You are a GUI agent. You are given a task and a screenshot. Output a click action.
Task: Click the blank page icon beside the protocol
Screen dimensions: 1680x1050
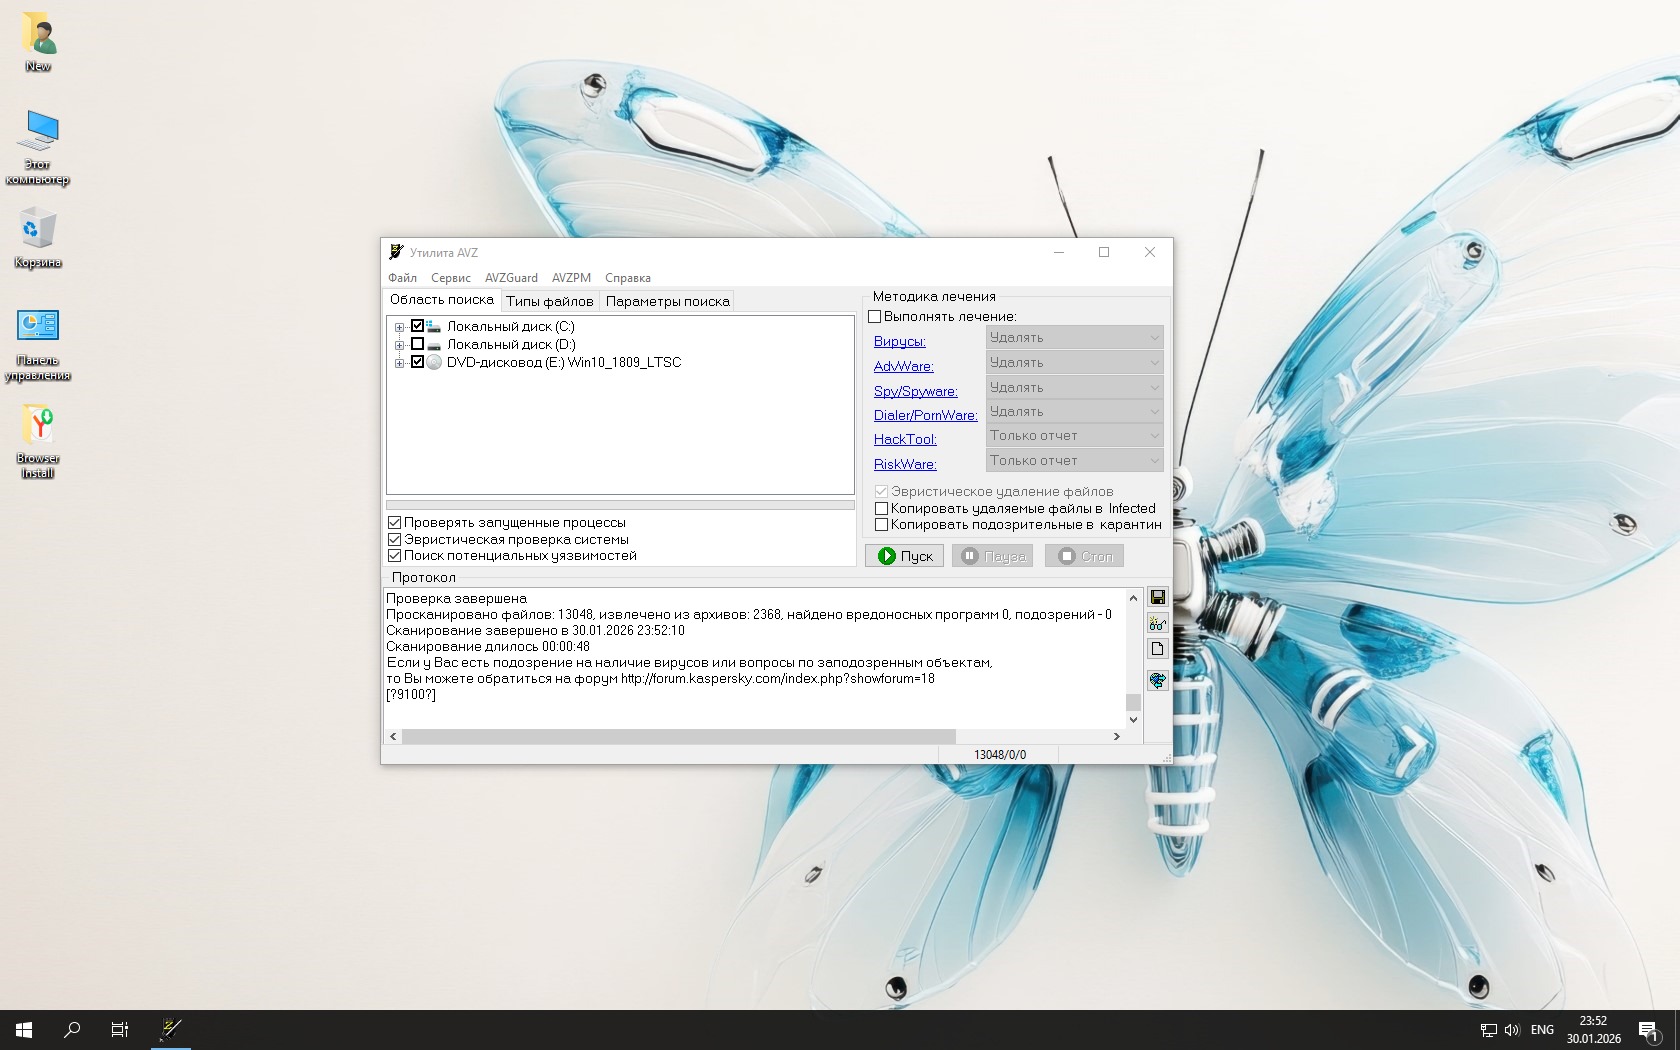point(1157,649)
